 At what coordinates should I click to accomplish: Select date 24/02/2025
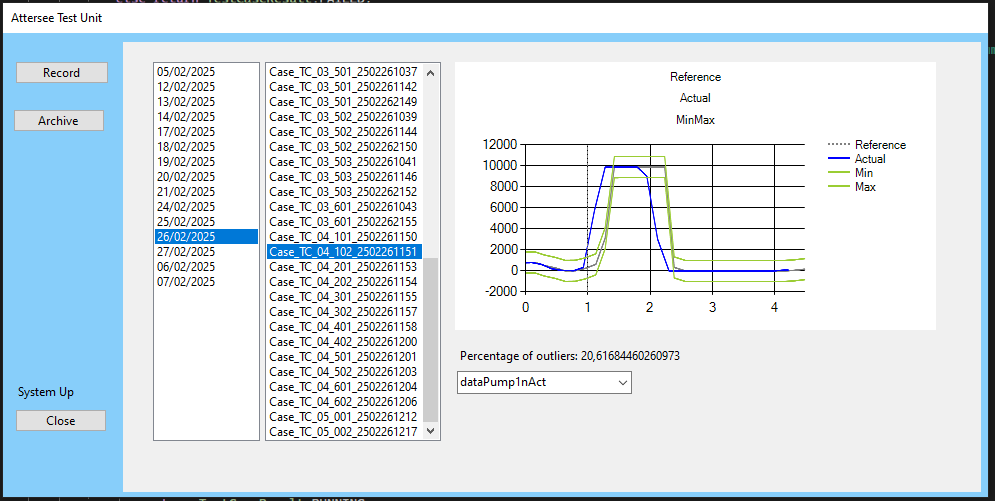[x=206, y=207]
